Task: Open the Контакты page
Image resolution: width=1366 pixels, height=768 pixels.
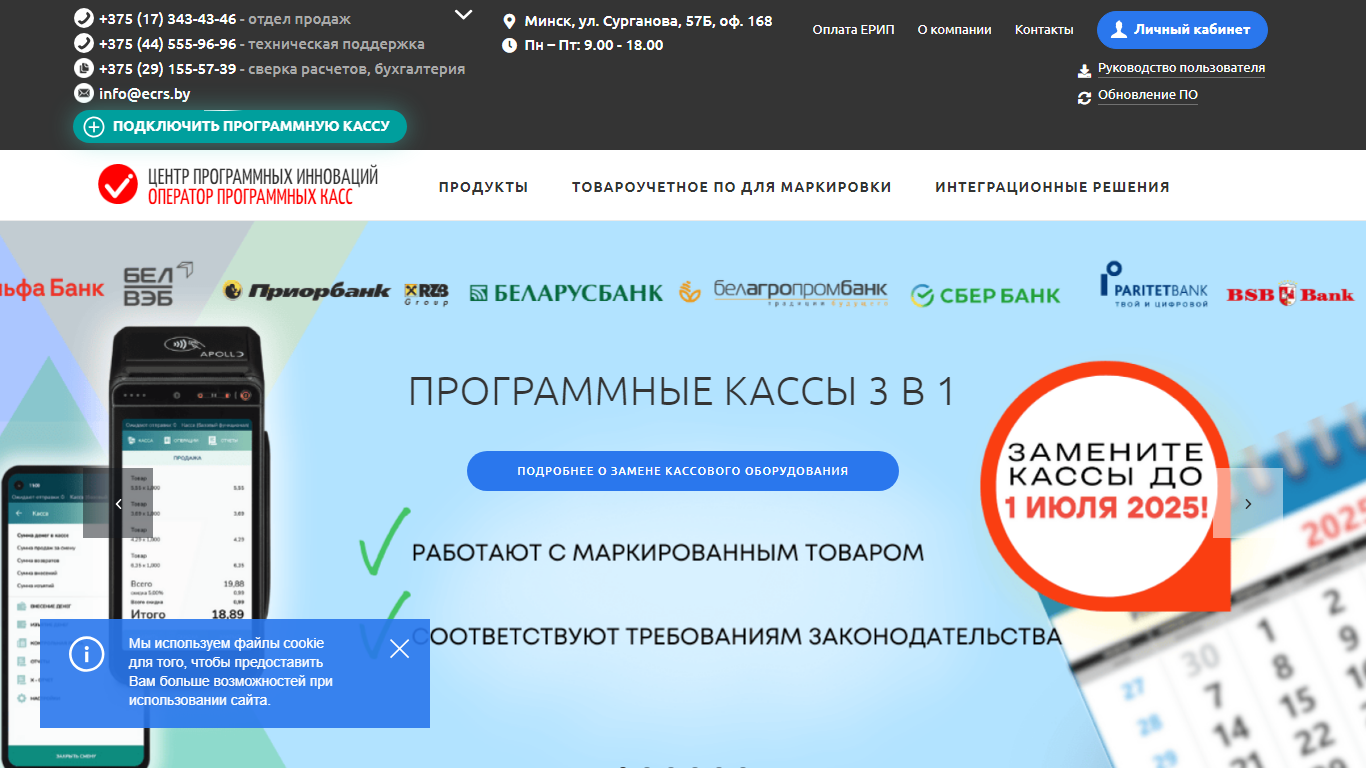Action: 1044,30
